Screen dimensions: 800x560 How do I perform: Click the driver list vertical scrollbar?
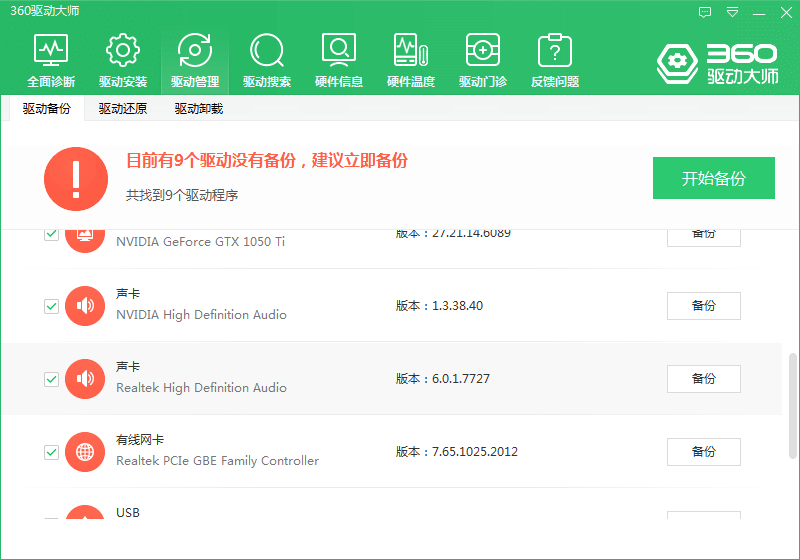coord(792,405)
